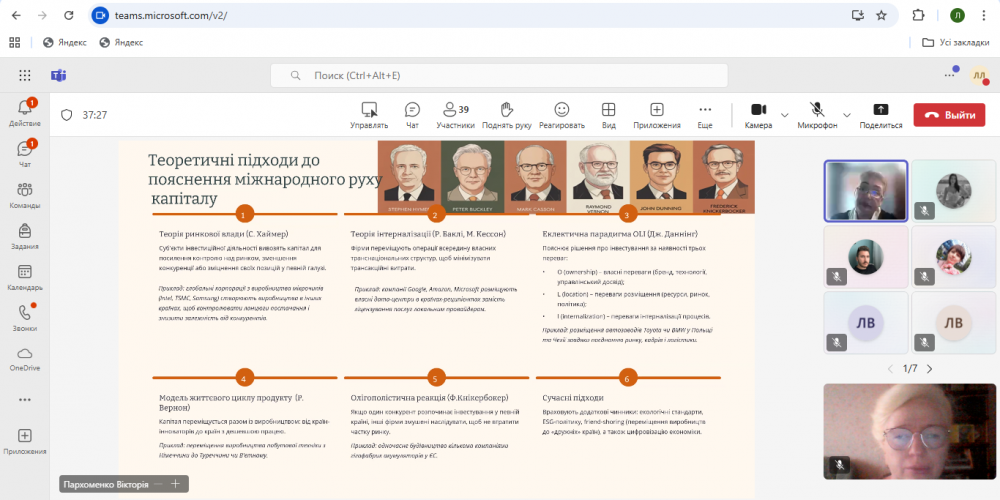Expand the microphone options dropdown arrow
The height and width of the screenshot is (500, 1000).
pos(847,114)
